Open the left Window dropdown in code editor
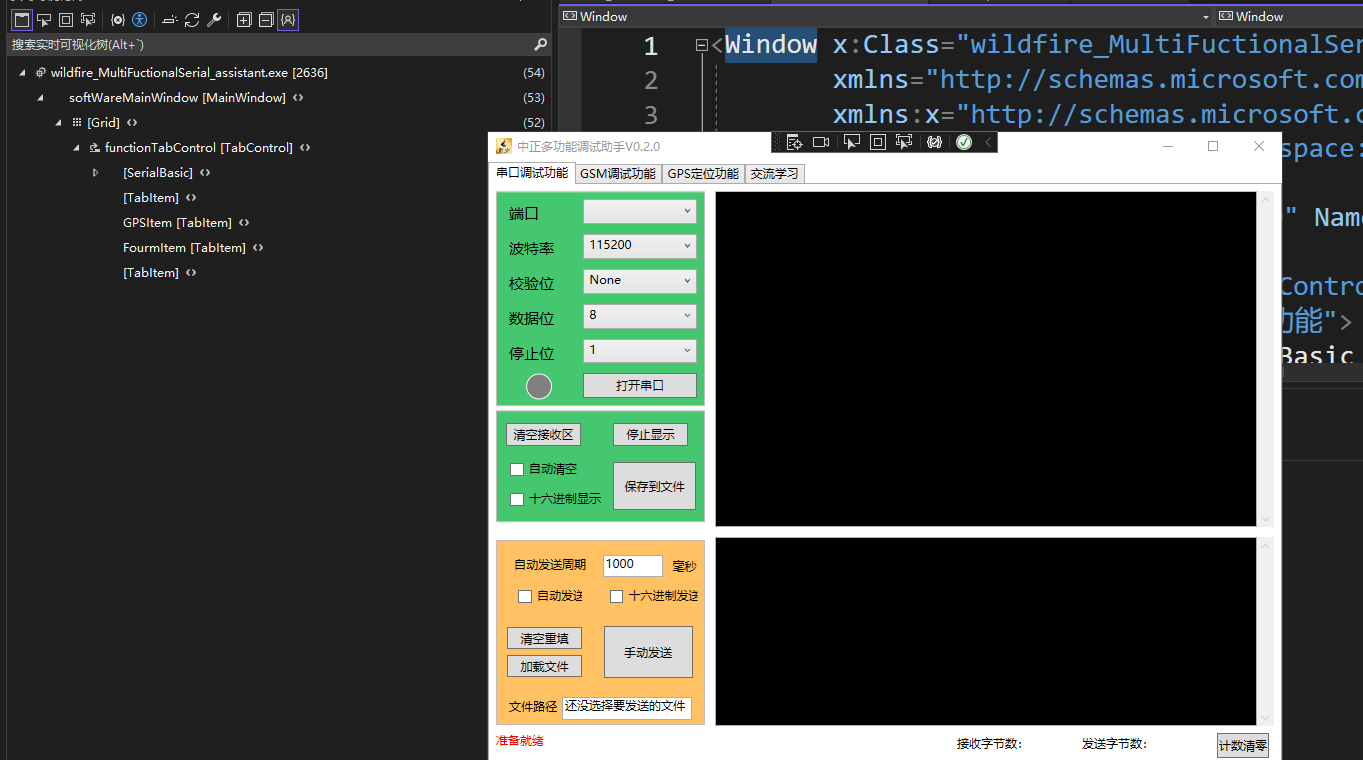Image resolution: width=1363 pixels, height=760 pixels. 885,16
